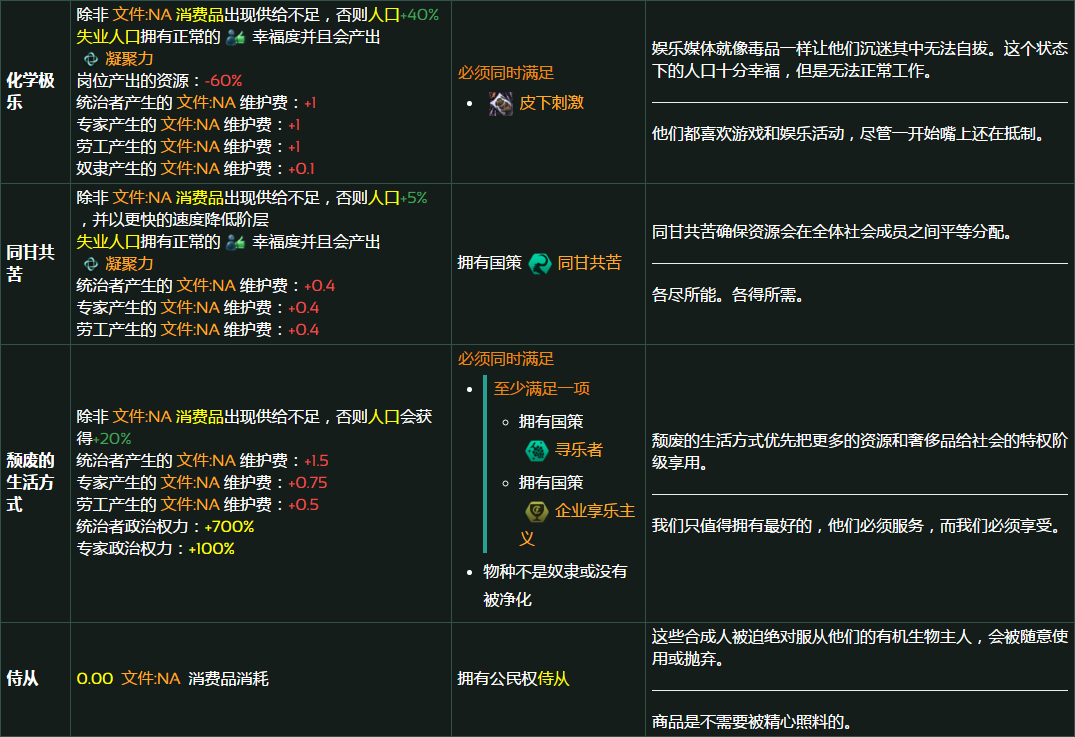The image size is (1075, 737).
Task: Open 消费品 link in 同甘共苦 row
Action: [199, 198]
